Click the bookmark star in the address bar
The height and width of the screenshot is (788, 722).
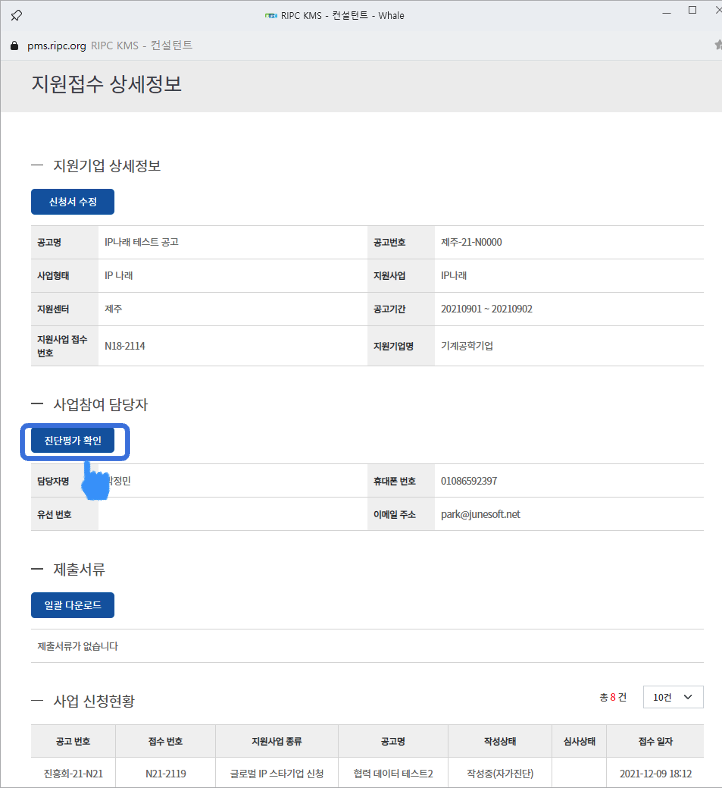tap(717, 46)
